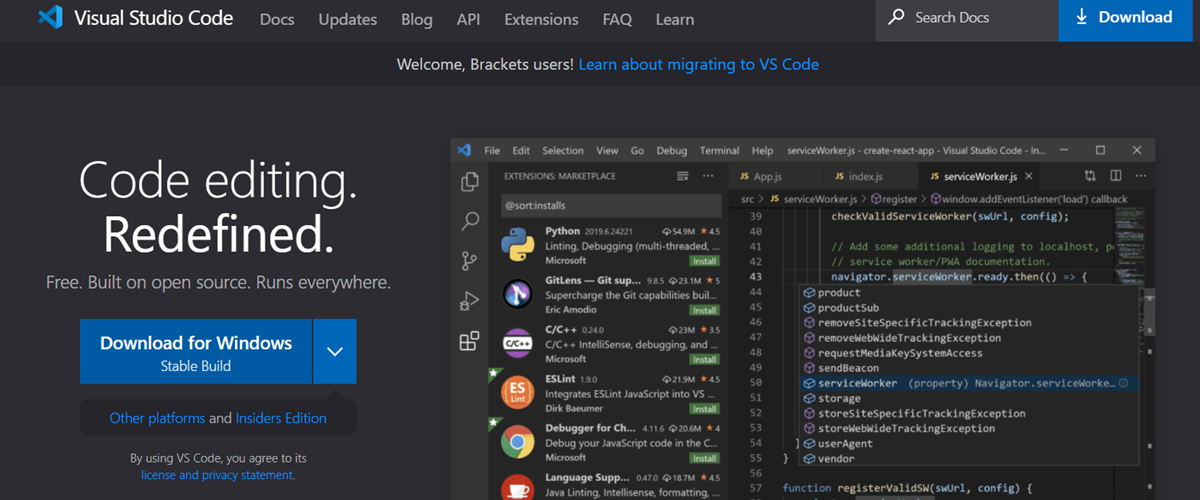Open Extensions in site navigation
The width and height of the screenshot is (1200, 500).
[541, 19]
